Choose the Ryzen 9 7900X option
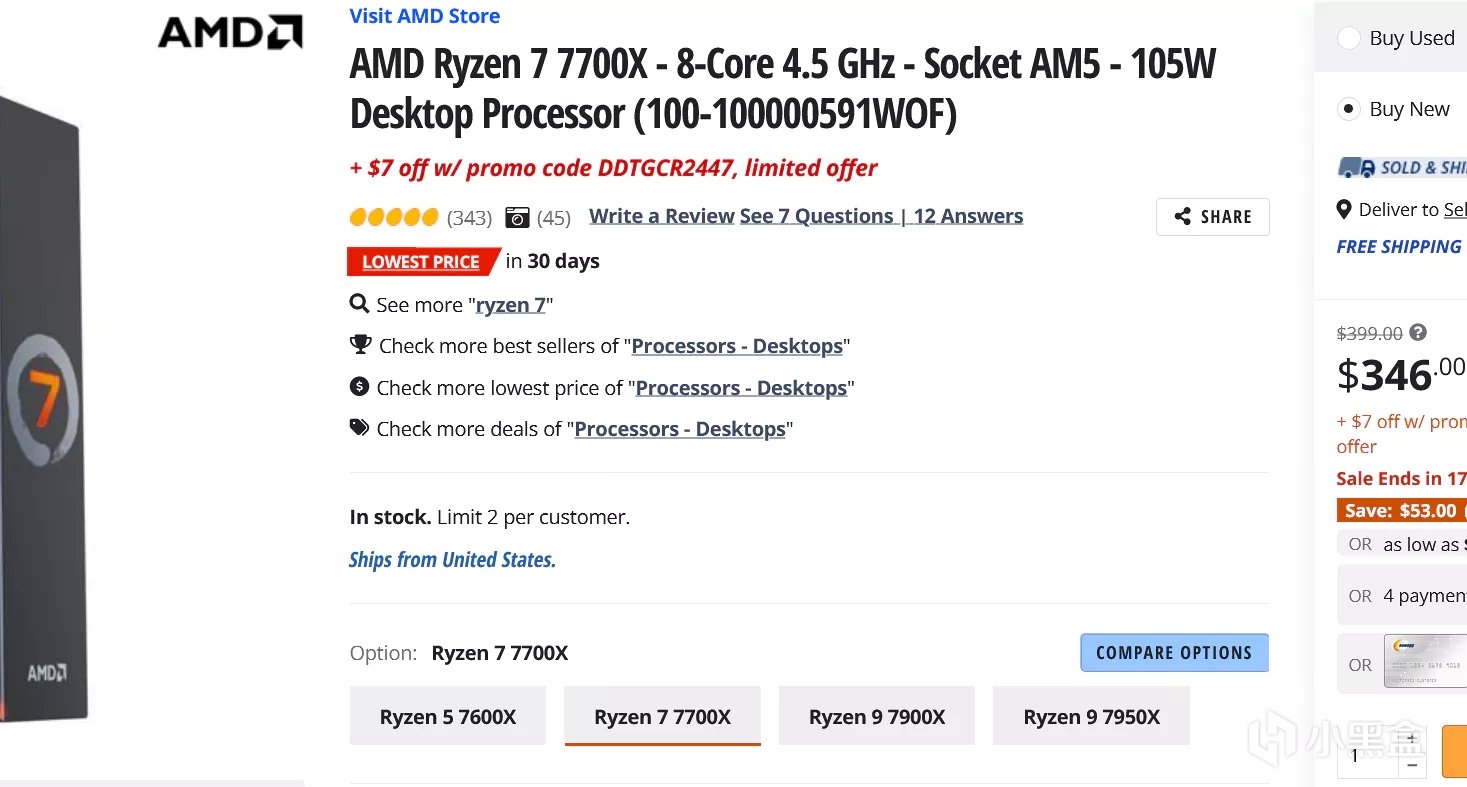 [x=876, y=716]
